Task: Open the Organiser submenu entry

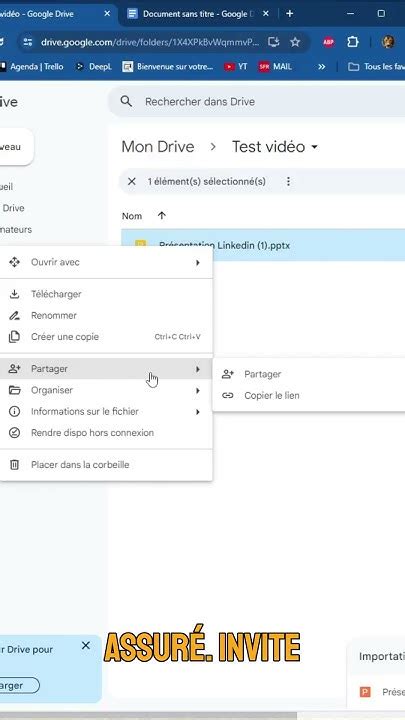Action: pyautogui.click(x=106, y=390)
